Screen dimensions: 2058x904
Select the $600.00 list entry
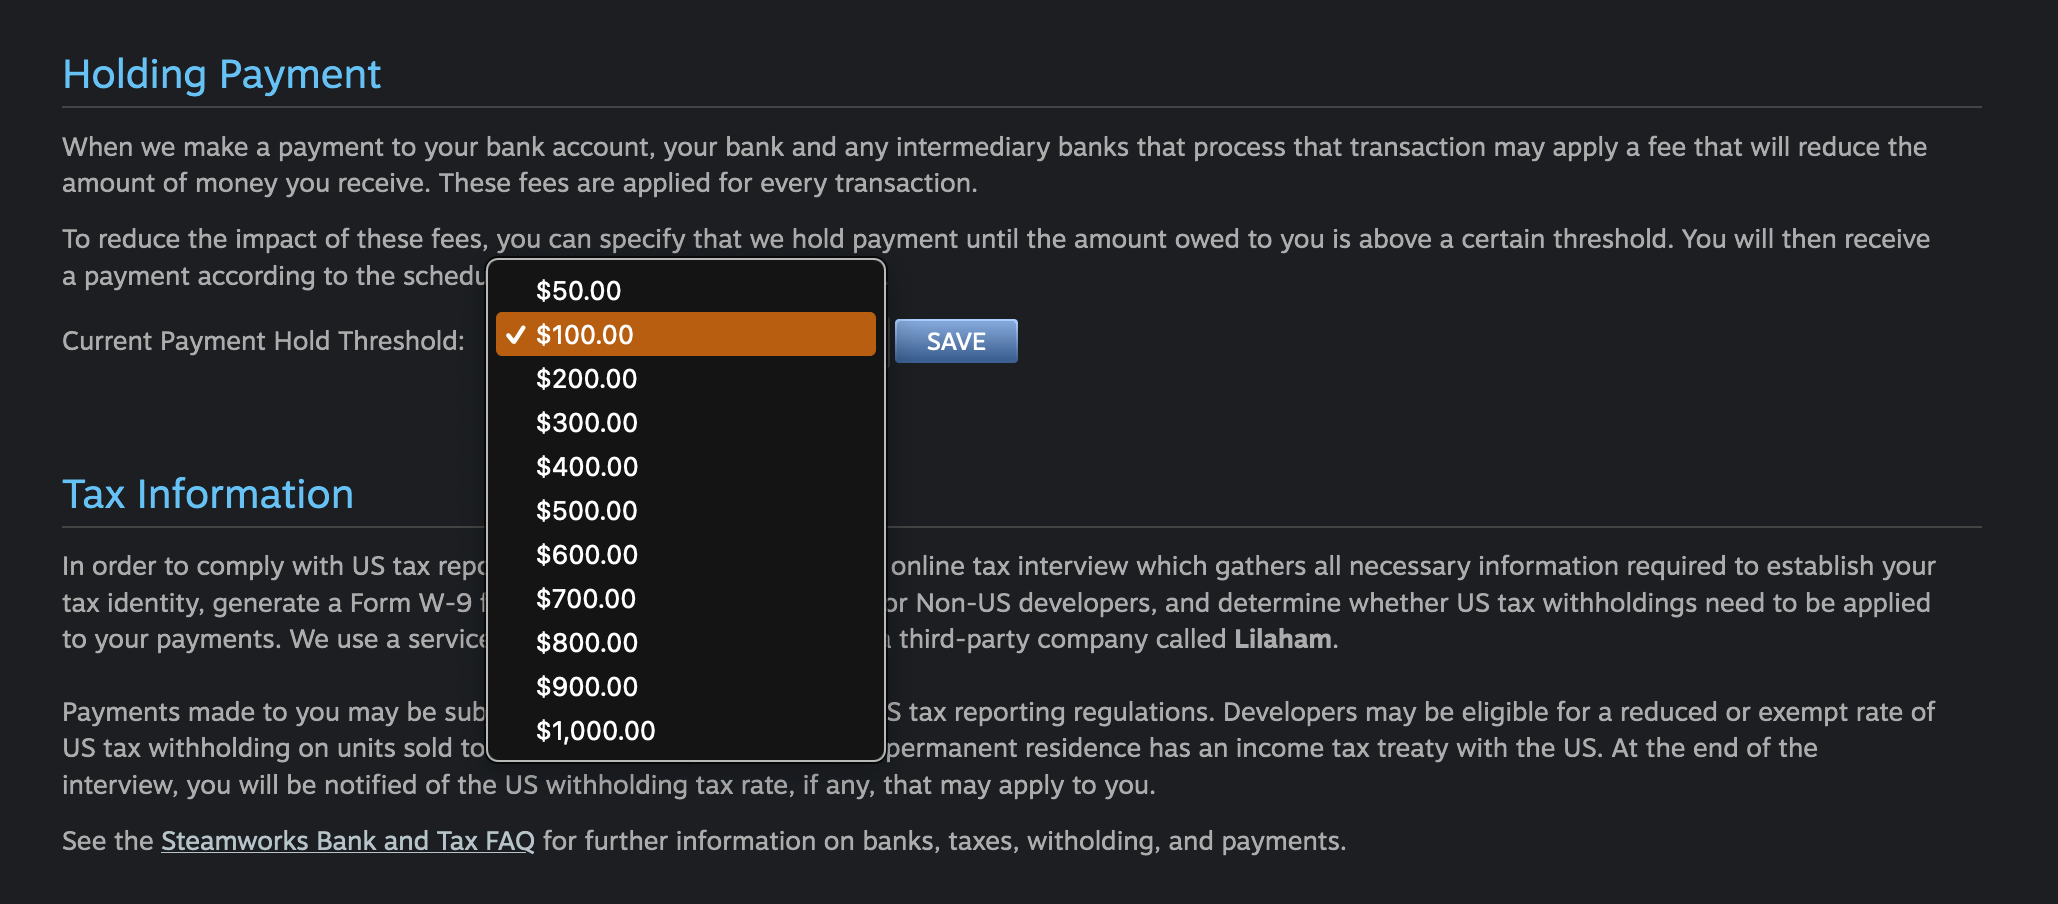(587, 555)
